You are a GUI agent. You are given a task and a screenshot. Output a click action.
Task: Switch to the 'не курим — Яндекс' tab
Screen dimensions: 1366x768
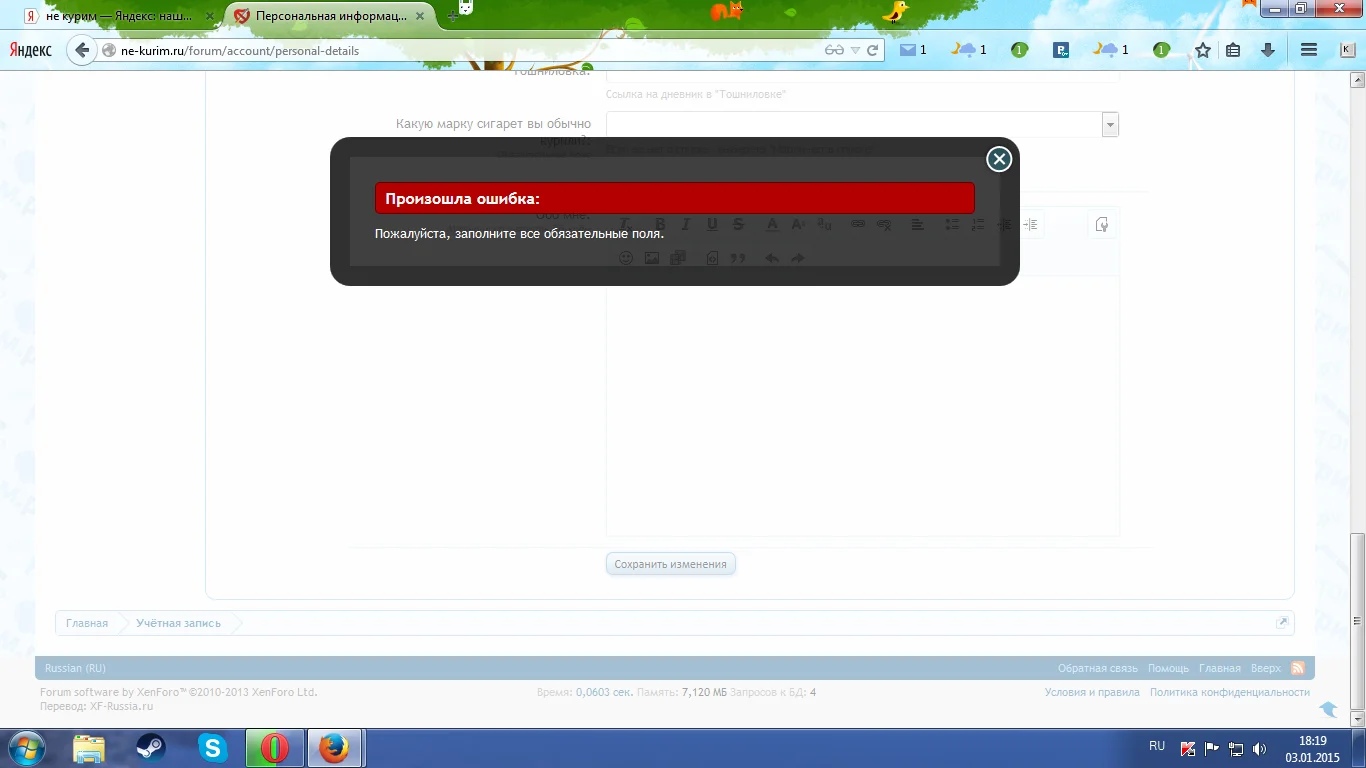point(119,17)
